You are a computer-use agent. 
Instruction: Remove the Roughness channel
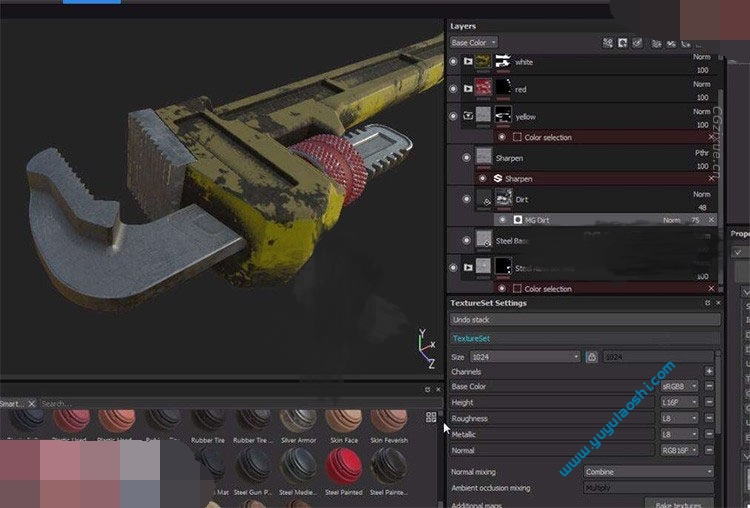click(x=709, y=418)
